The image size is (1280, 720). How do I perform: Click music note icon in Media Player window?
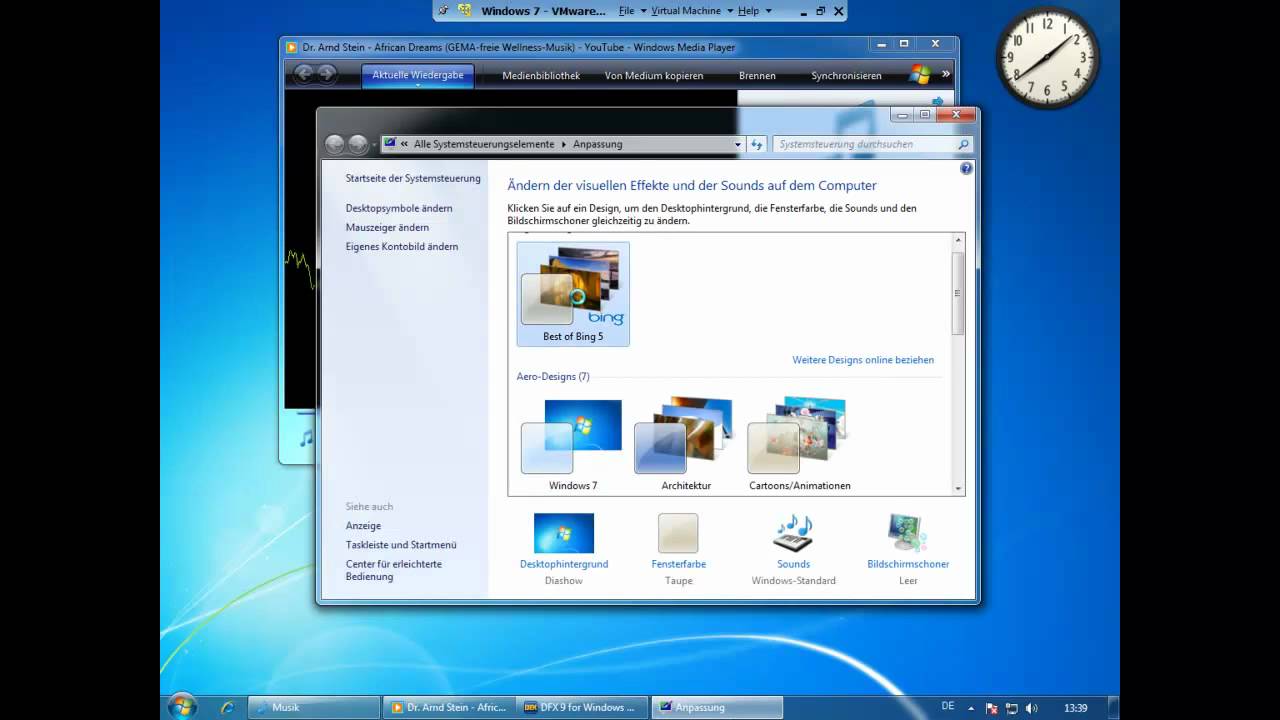pyautogui.click(x=306, y=439)
